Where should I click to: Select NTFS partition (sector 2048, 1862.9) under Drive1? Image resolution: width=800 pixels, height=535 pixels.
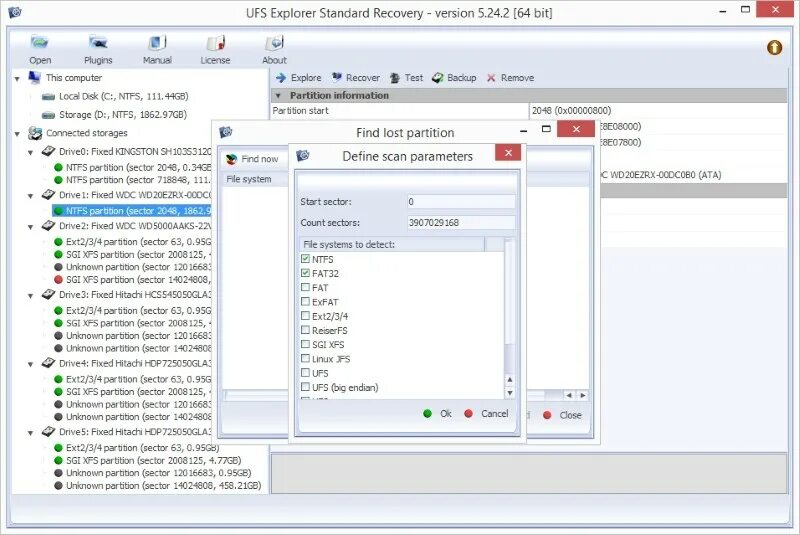(132, 211)
